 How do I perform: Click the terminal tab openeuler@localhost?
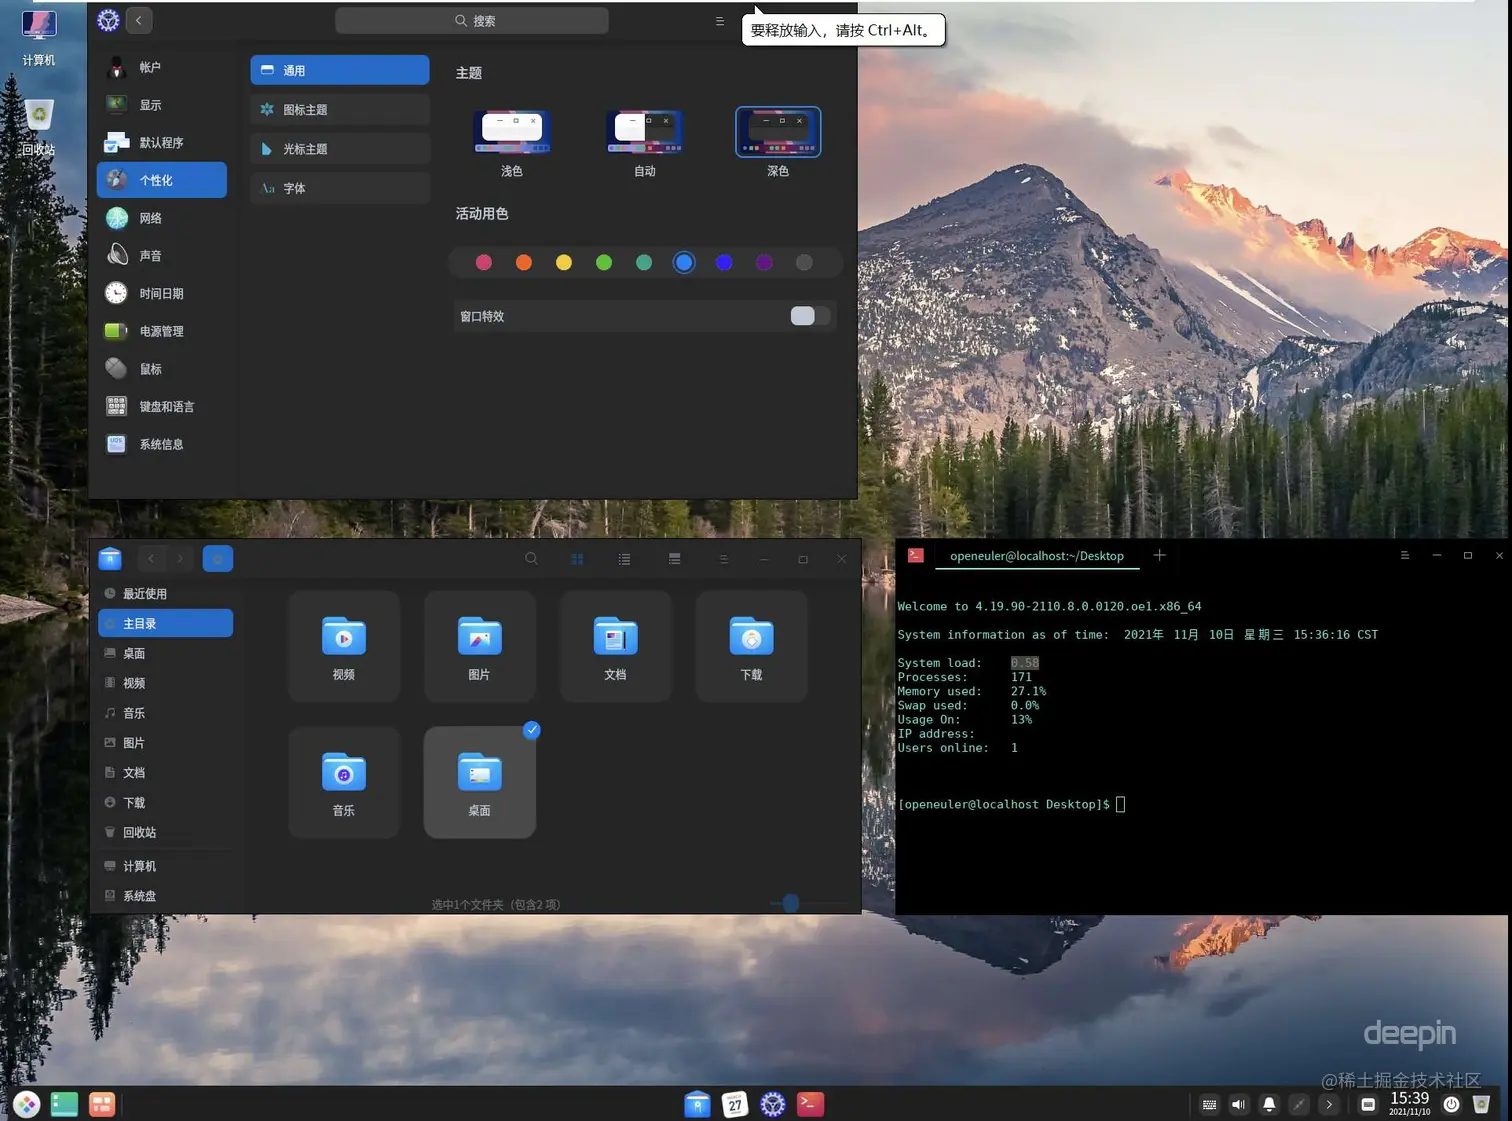pyautogui.click(x=1037, y=556)
